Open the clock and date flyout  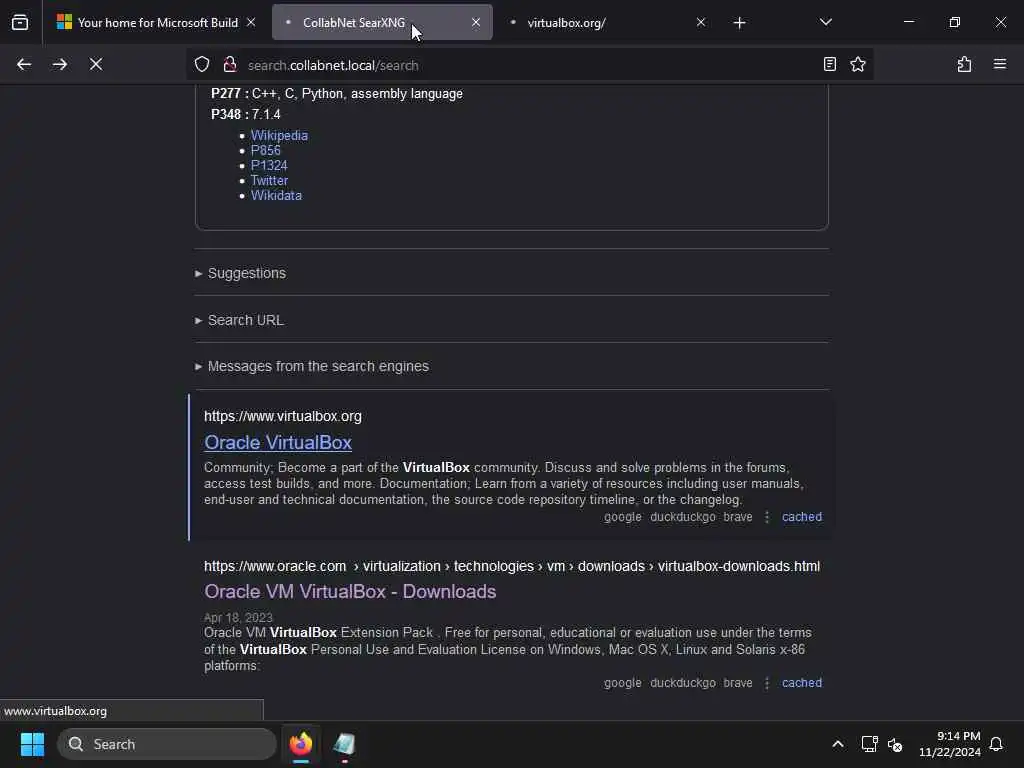click(950, 744)
